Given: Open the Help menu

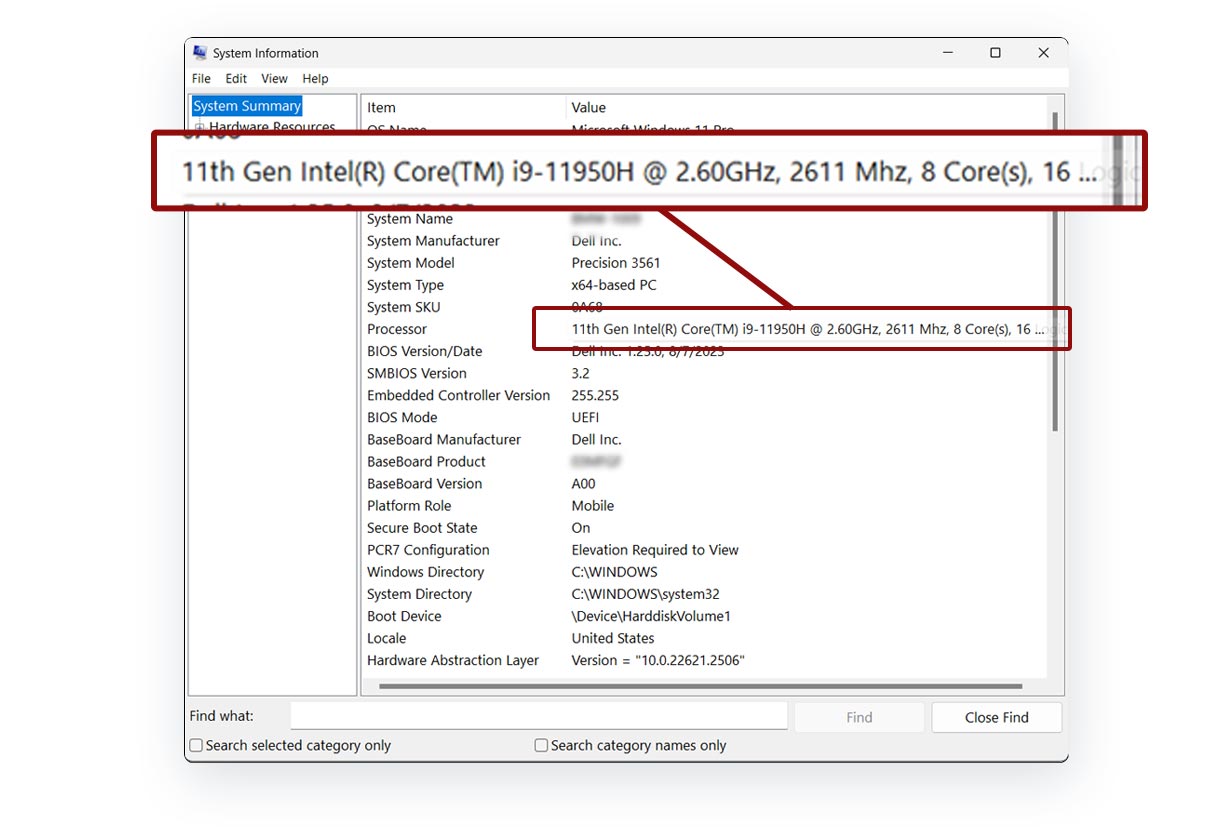Looking at the screenshot, I should click(x=315, y=79).
